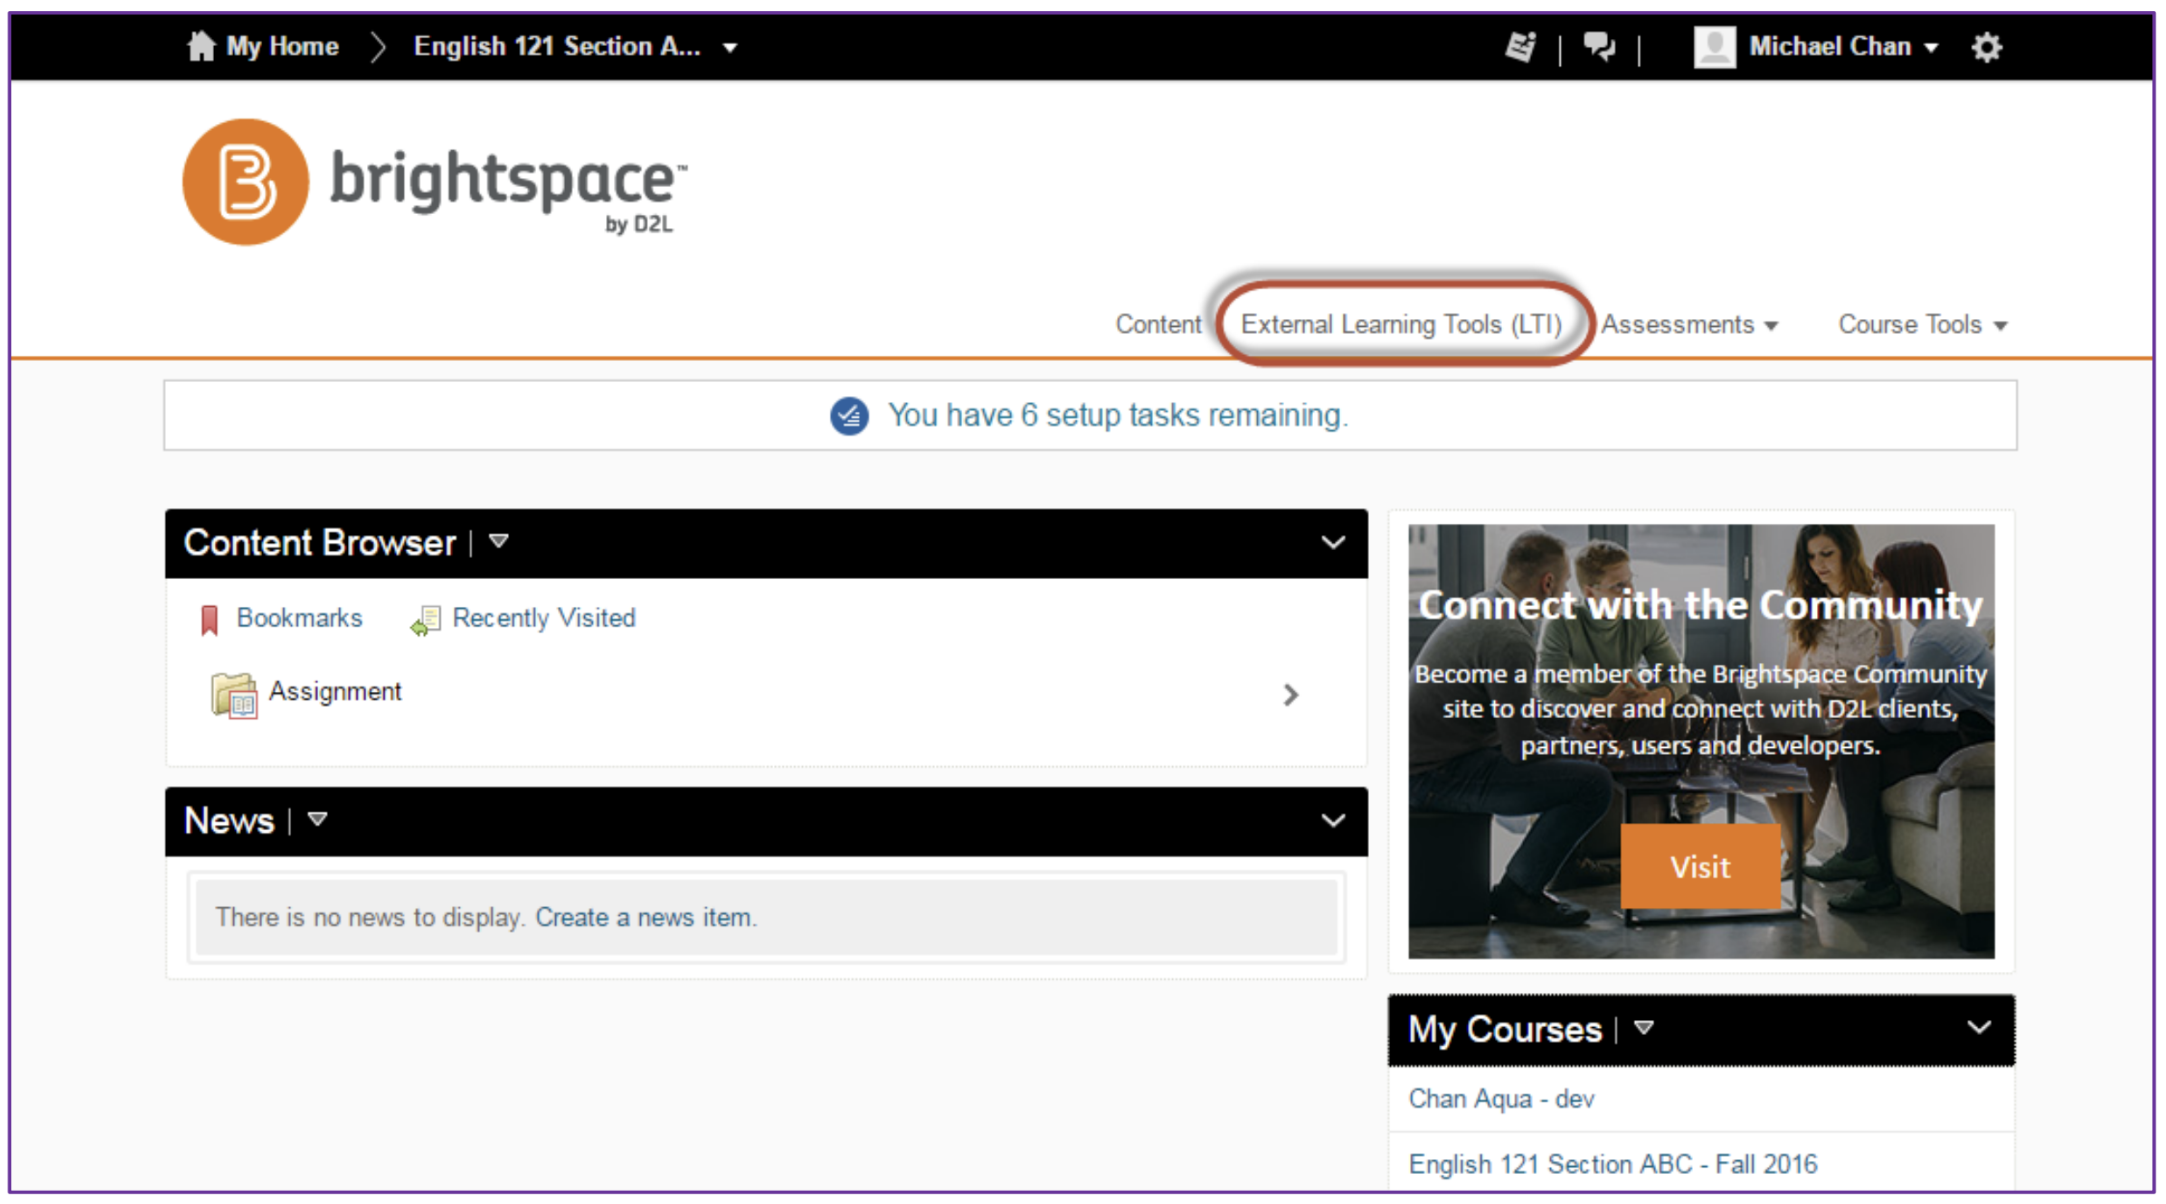Screen dimensions: 2166x1204
Task: Click the News widget title
Action: (x=229, y=820)
